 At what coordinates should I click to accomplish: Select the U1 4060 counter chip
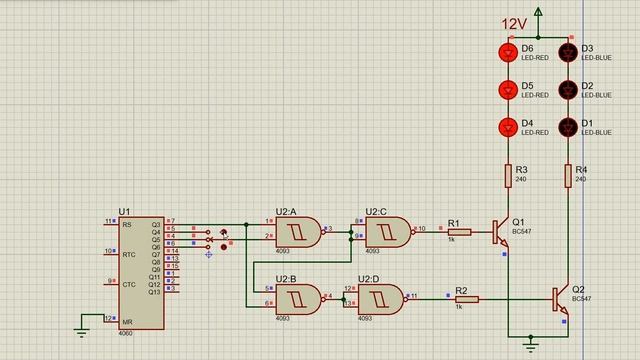(x=141, y=273)
